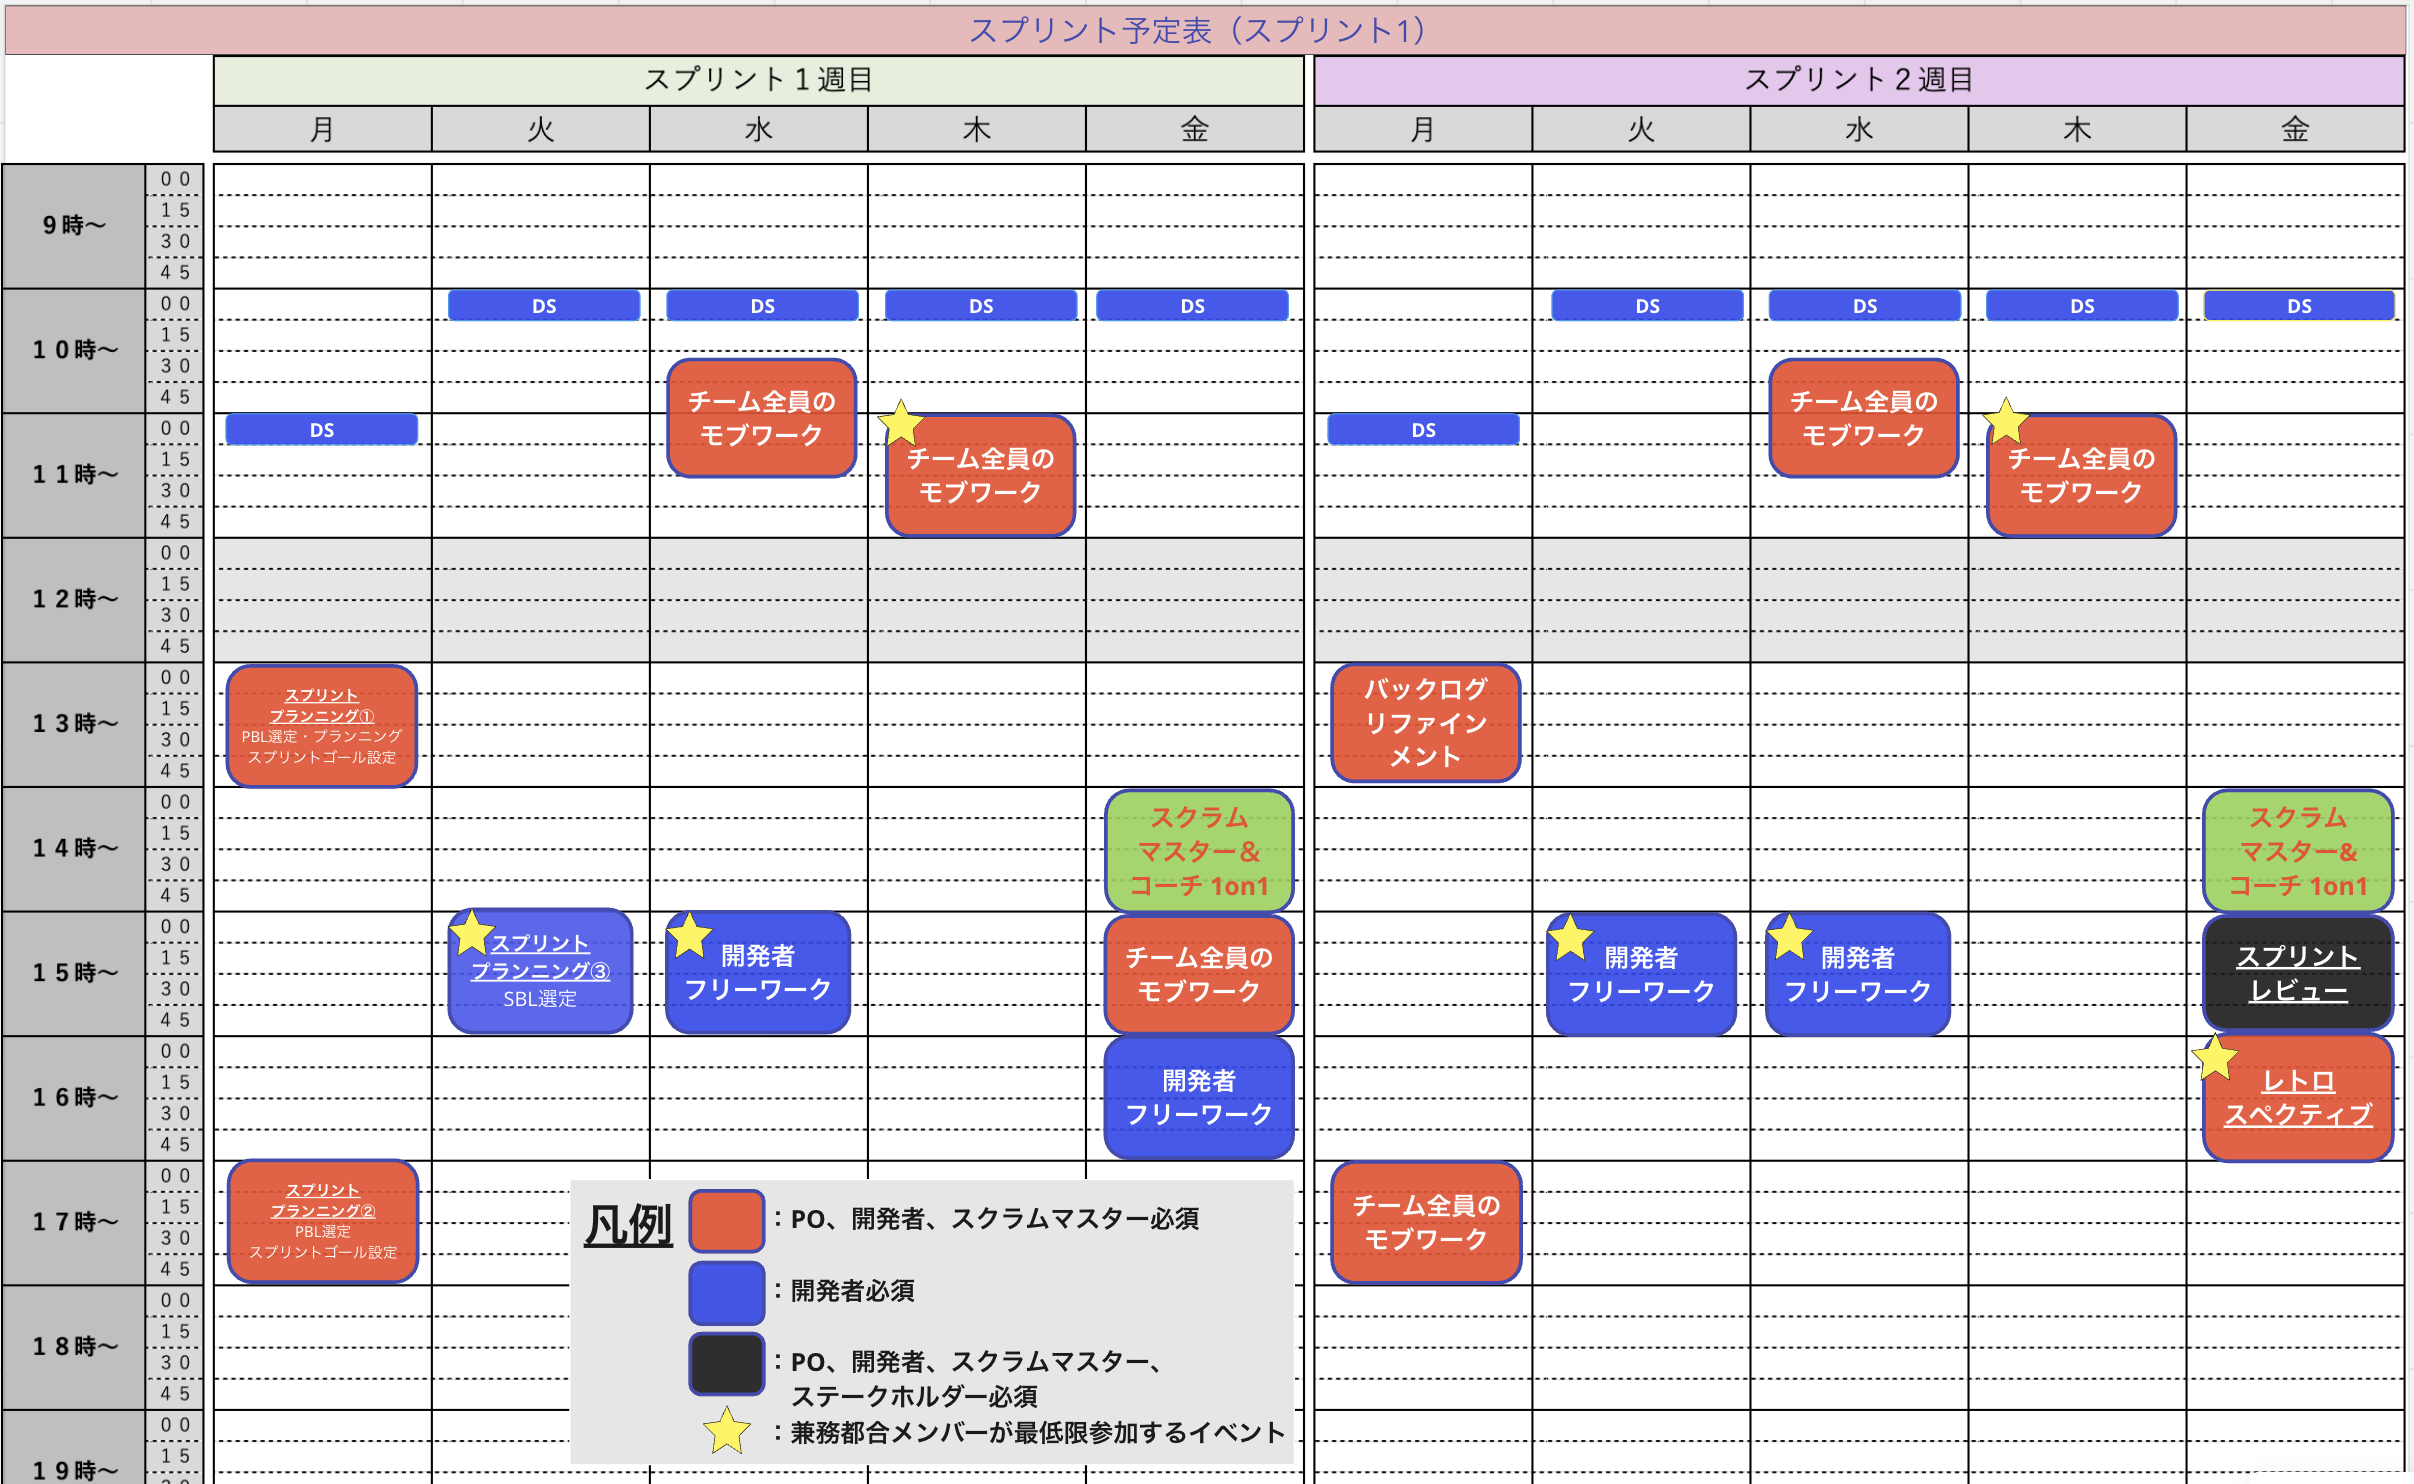Select the blue 開発者必須 legend swatch
The height and width of the screenshot is (1484, 2414).
[x=727, y=1292]
